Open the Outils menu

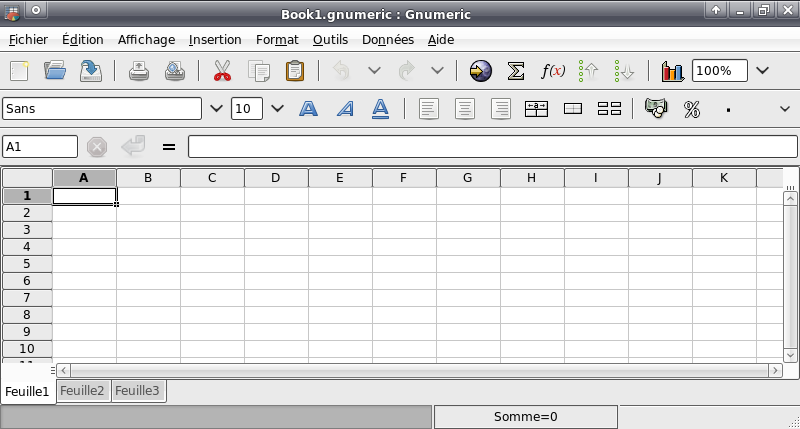[x=330, y=40]
